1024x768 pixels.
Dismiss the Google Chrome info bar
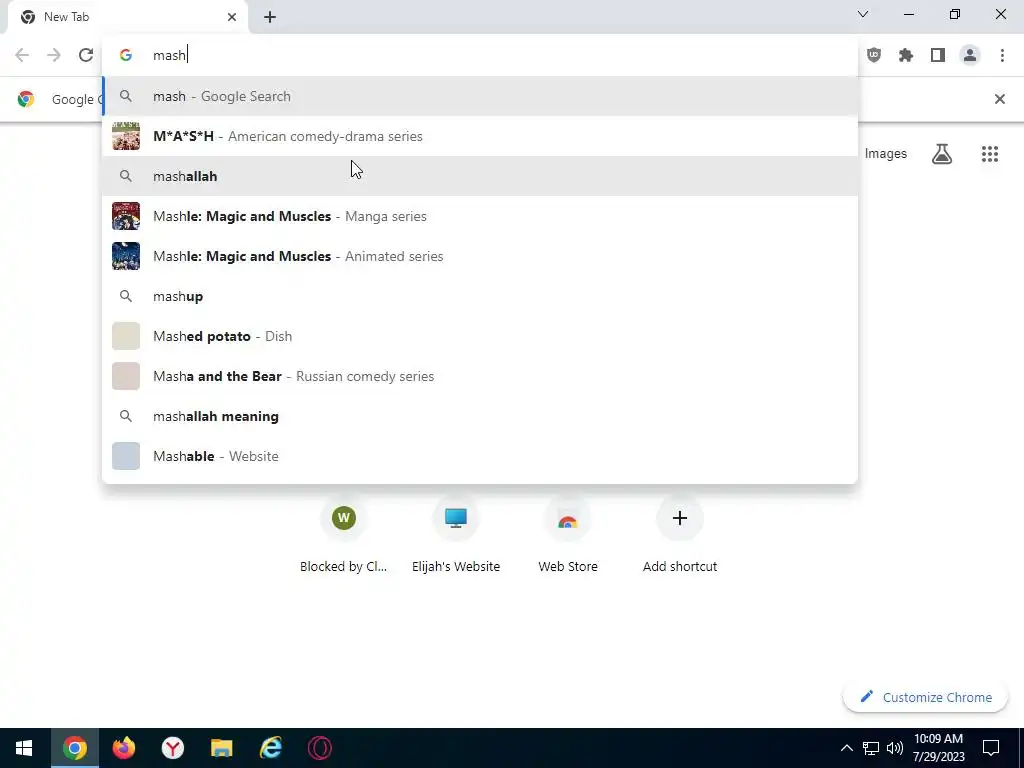(x=999, y=99)
